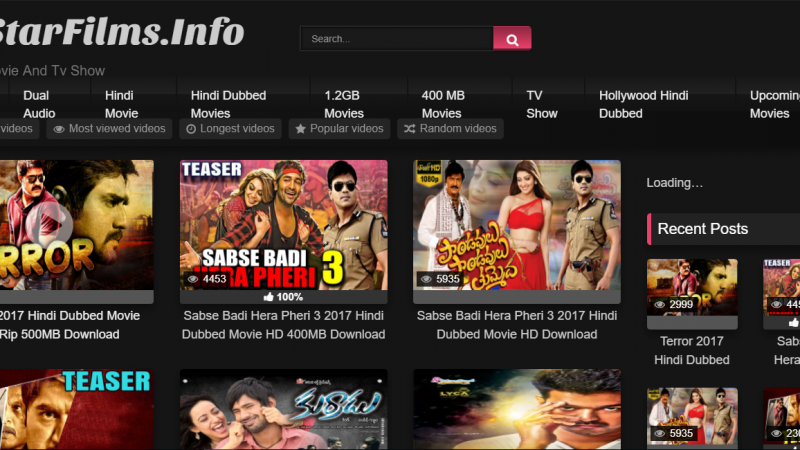
Task: Click the thumbs-up 100% rating icon
Action: point(268,297)
